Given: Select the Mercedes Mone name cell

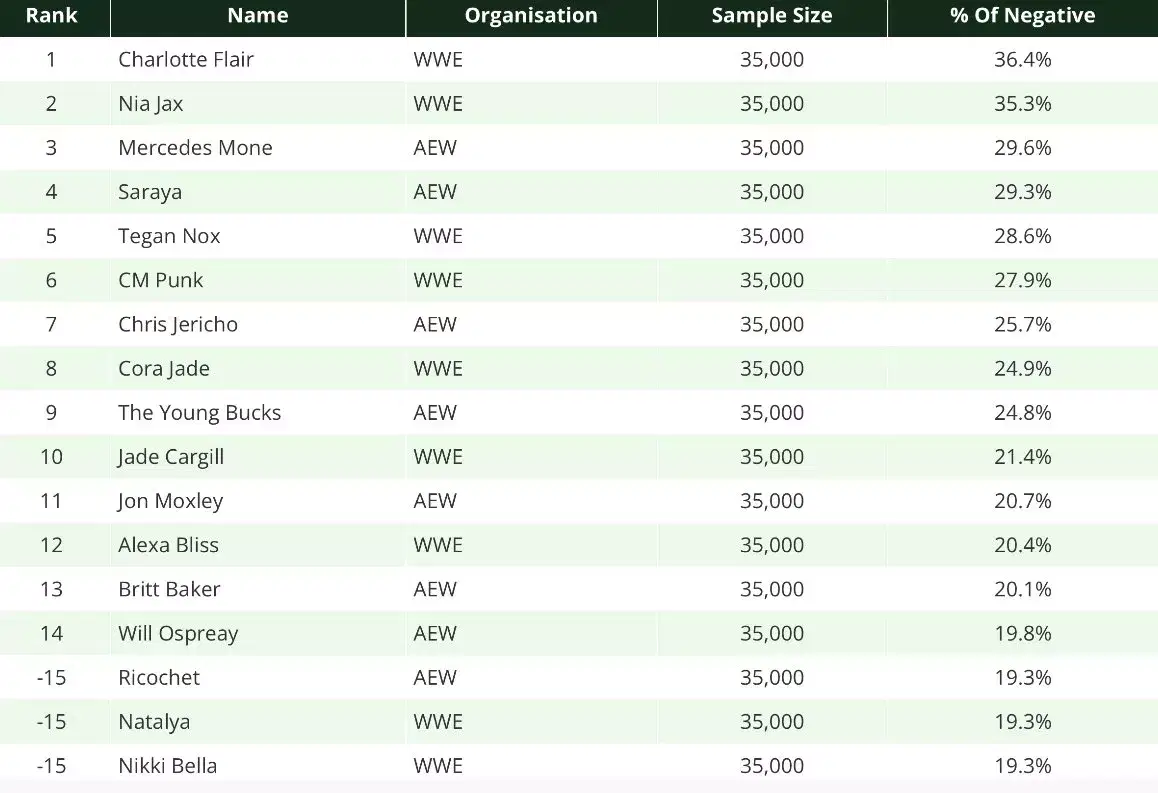Looking at the screenshot, I should [x=195, y=148].
